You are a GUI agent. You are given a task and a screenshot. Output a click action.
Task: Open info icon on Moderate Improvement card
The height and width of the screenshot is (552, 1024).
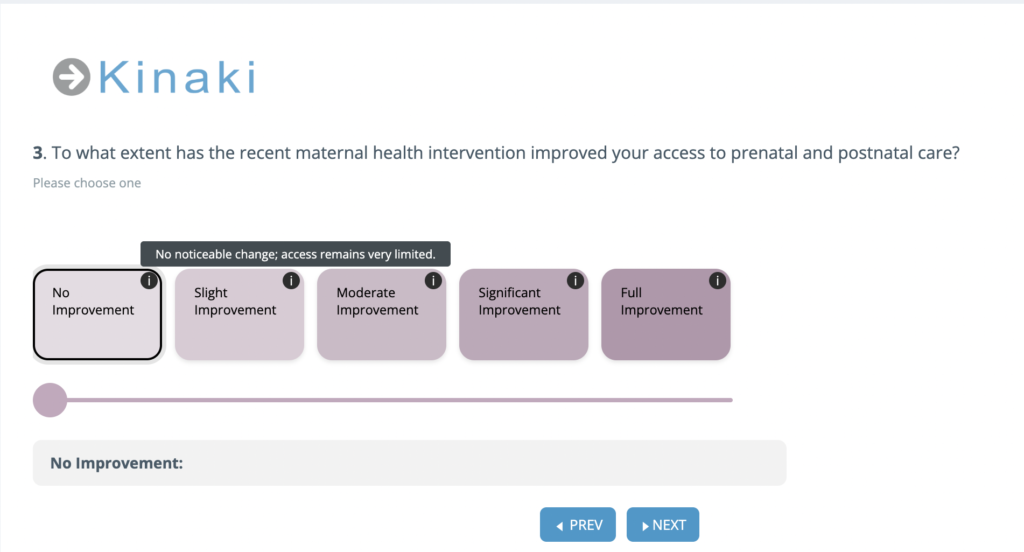click(433, 281)
